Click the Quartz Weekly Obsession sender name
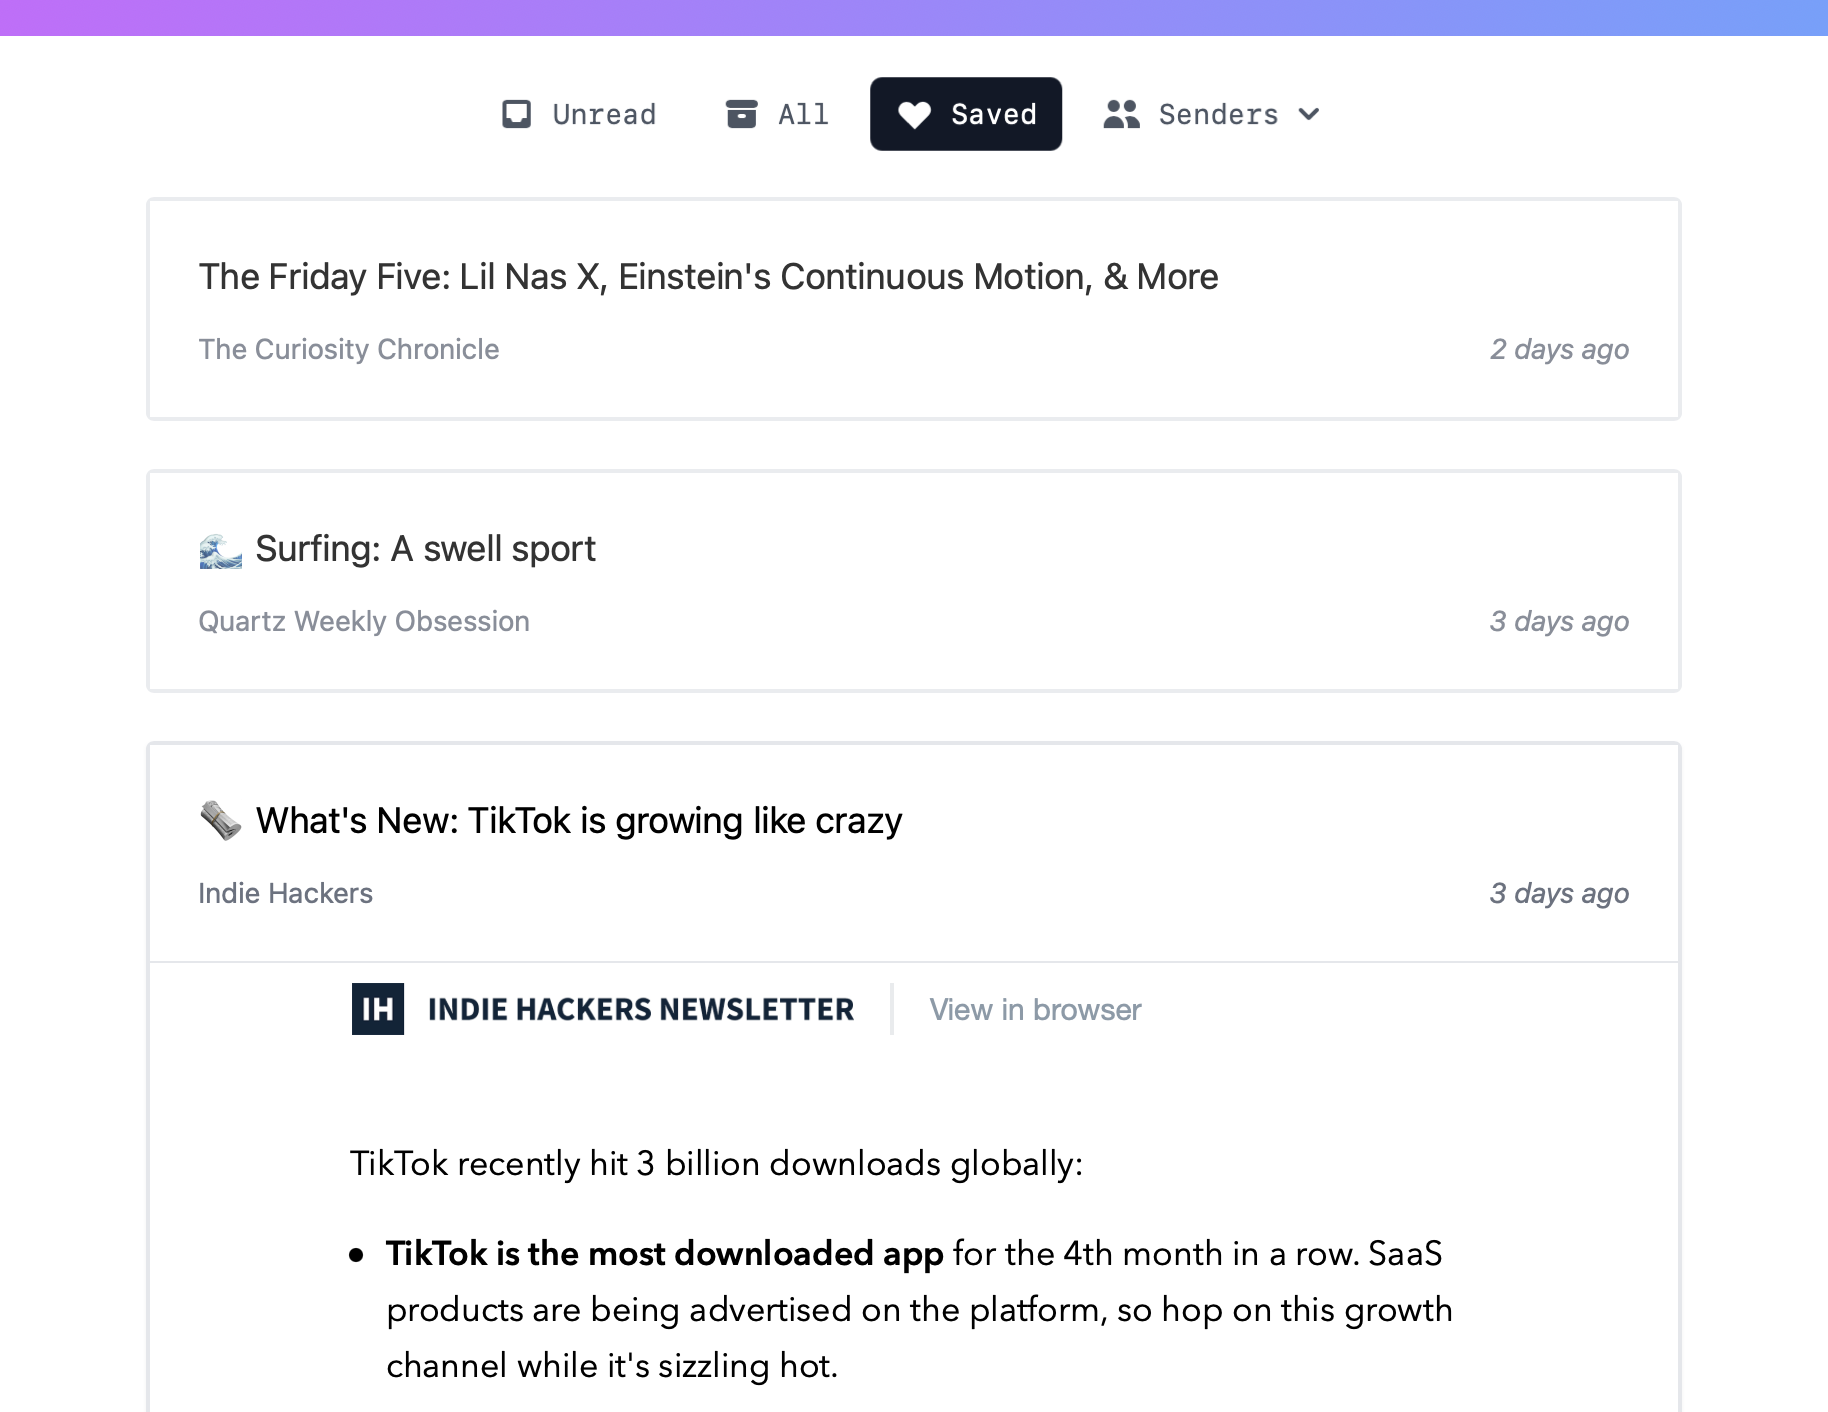 [x=364, y=621]
